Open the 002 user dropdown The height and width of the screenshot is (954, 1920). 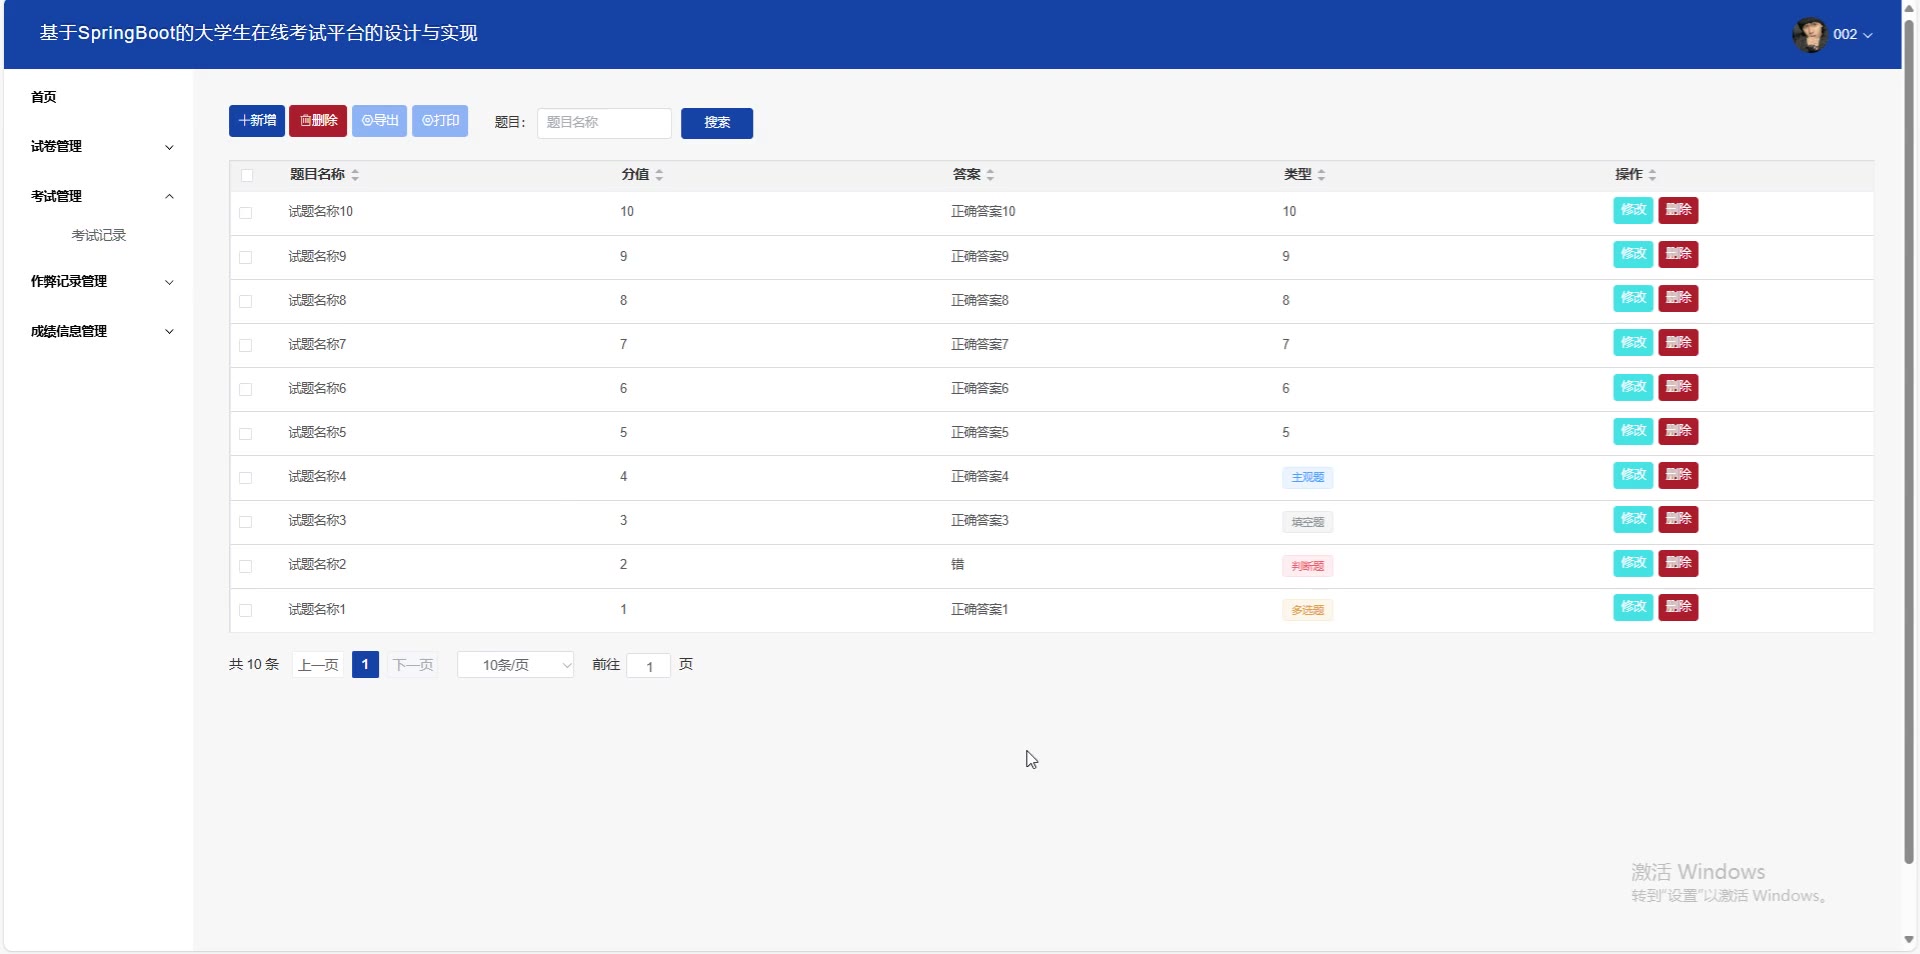pyautogui.click(x=1852, y=34)
